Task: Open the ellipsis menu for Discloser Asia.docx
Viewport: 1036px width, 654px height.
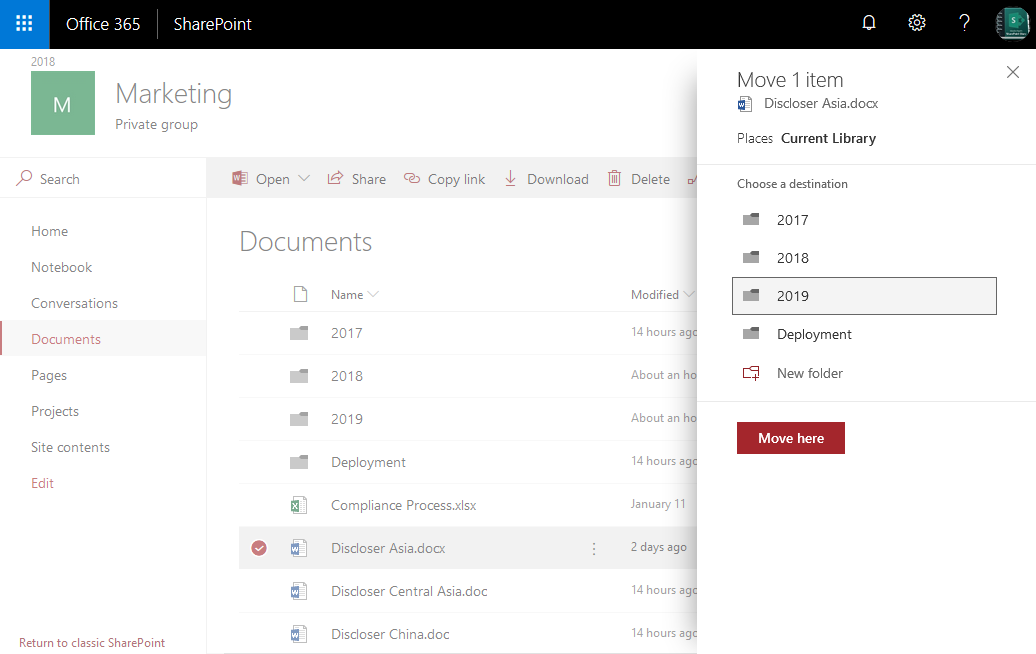Action: tap(593, 548)
